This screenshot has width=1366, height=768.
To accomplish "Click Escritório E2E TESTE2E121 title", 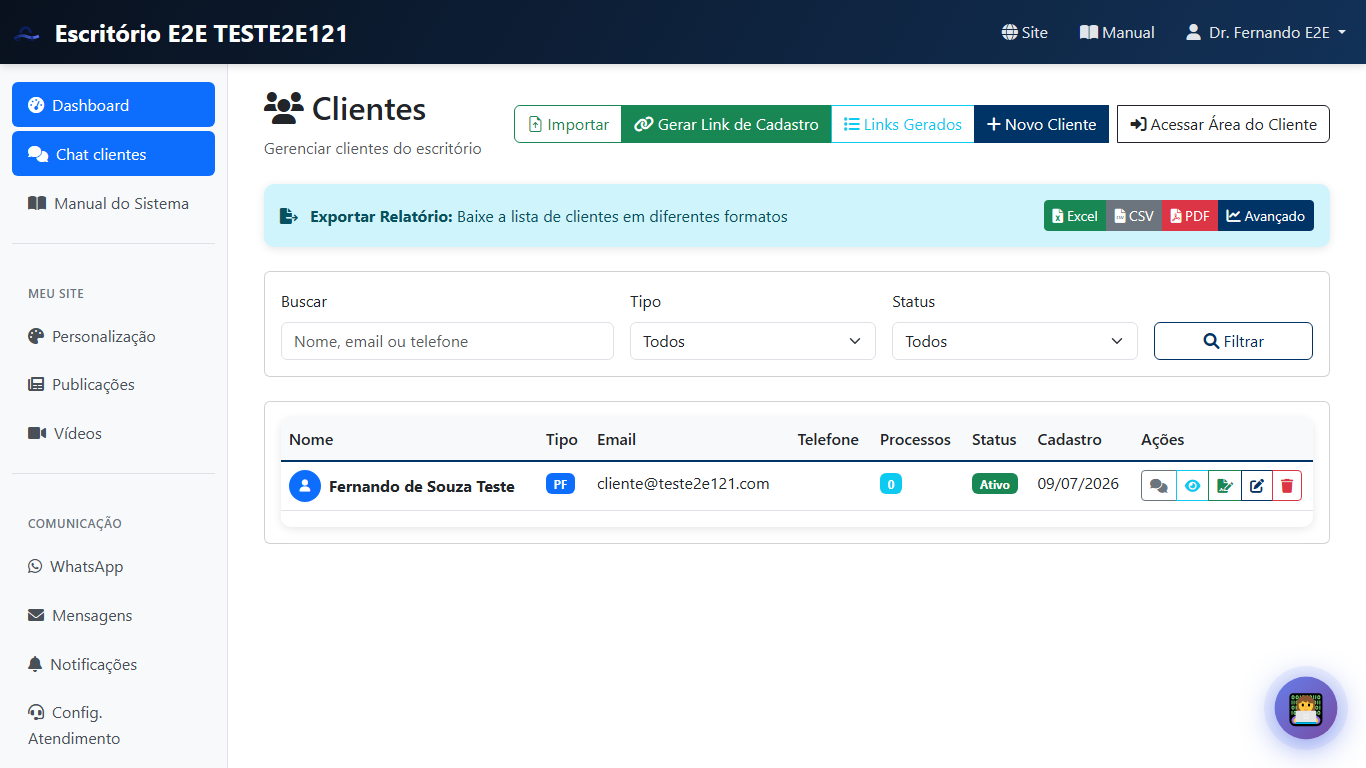I will 201,33.
